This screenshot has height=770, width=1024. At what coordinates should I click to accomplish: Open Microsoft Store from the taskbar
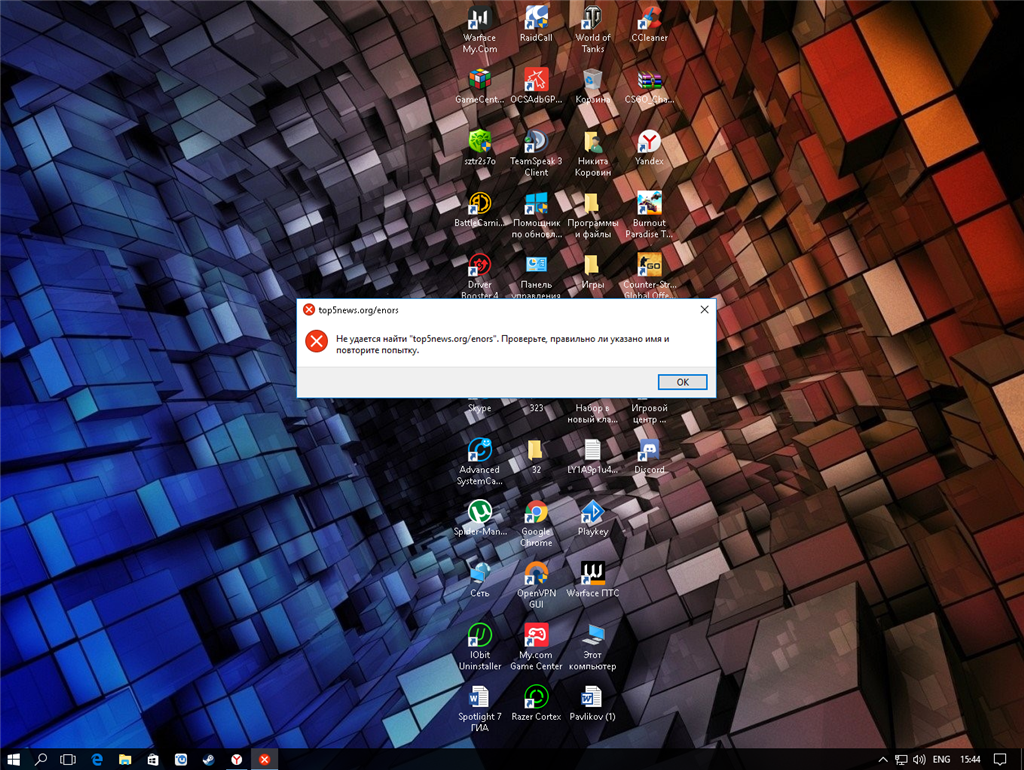153,759
